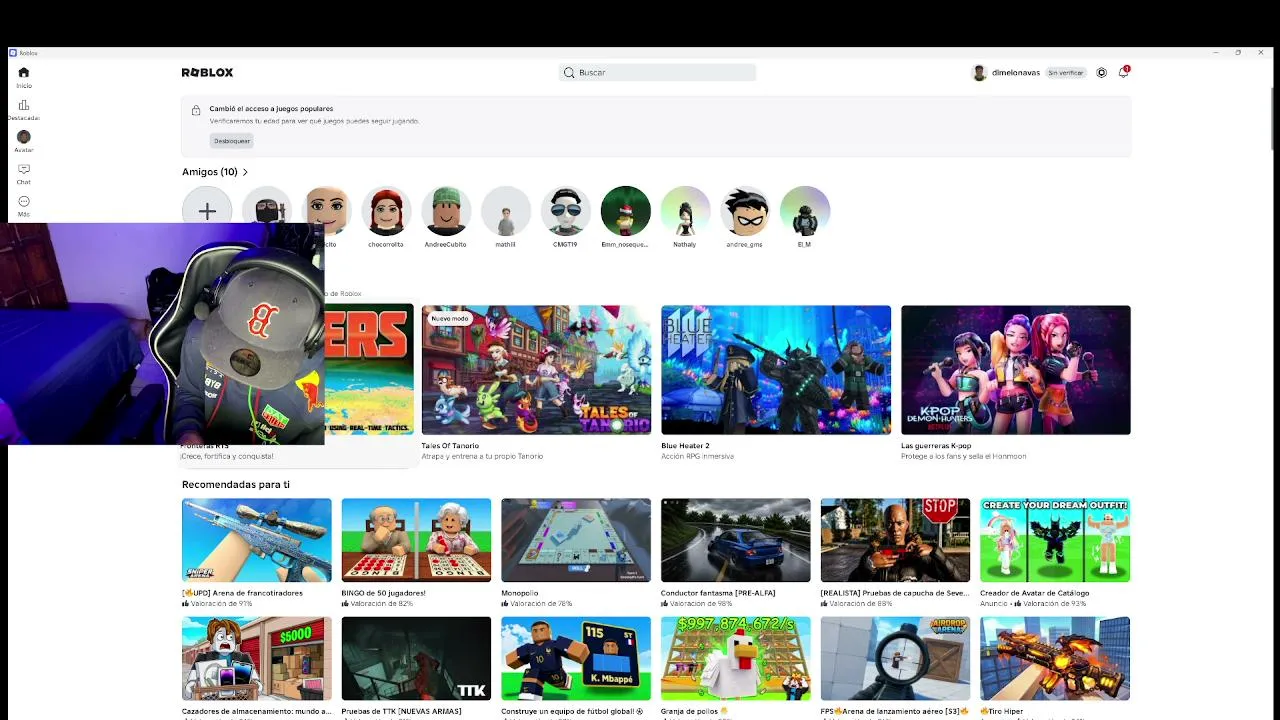This screenshot has width=1280, height=720.
Task: Open Nathaly's friend avatar
Action: 685,211
